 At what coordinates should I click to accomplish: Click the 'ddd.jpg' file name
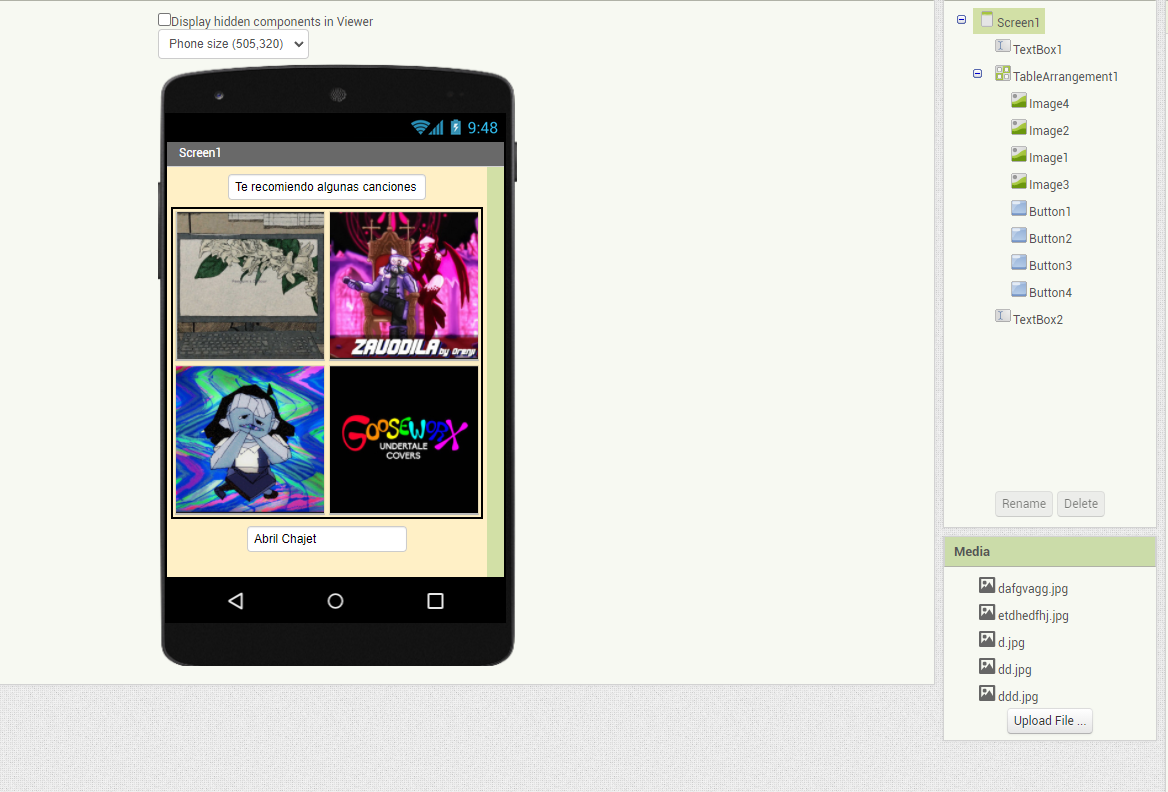click(x=1018, y=697)
